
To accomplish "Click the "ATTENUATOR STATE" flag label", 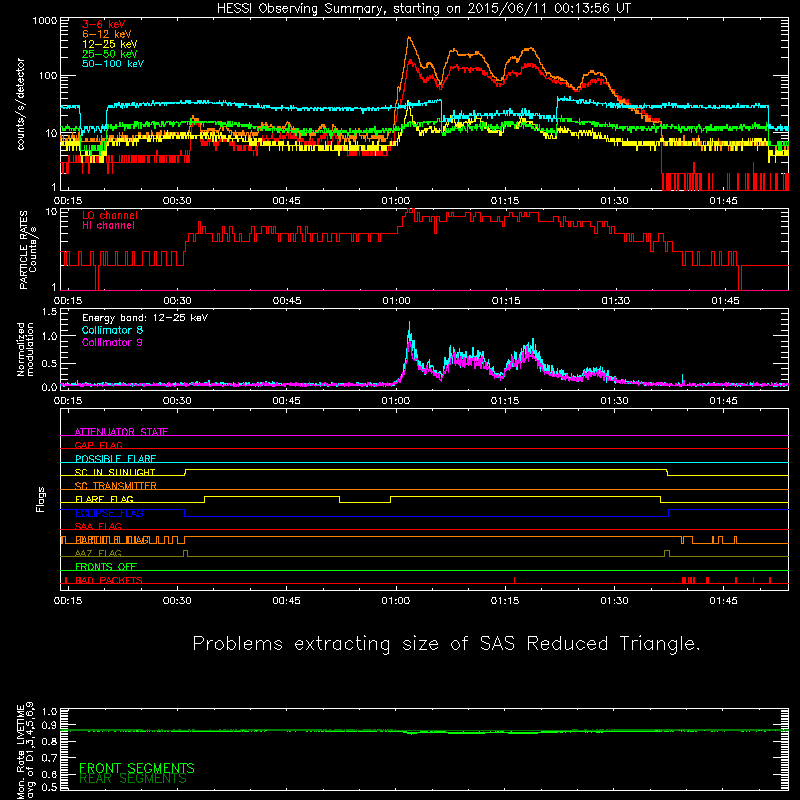I will [121, 432].
